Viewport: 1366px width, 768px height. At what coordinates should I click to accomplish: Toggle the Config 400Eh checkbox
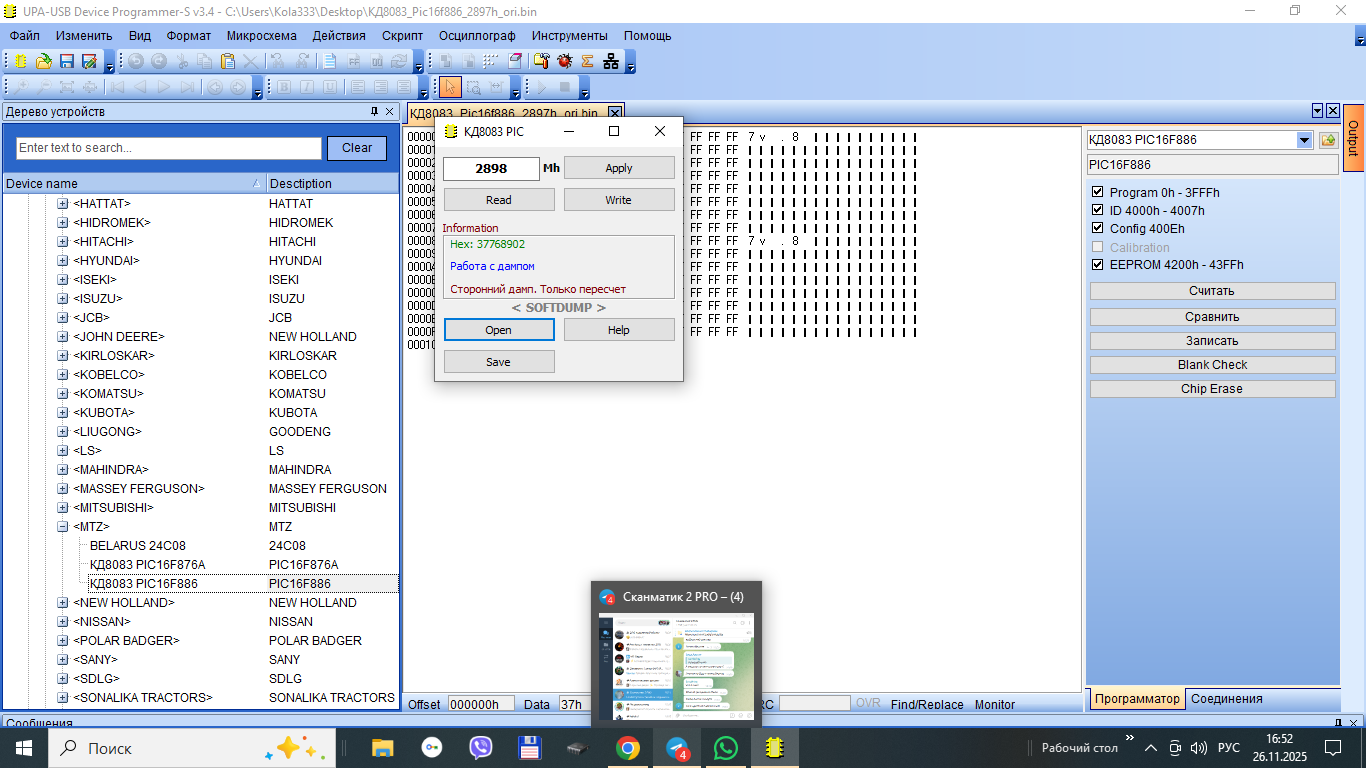click(x=1098, y=228)
